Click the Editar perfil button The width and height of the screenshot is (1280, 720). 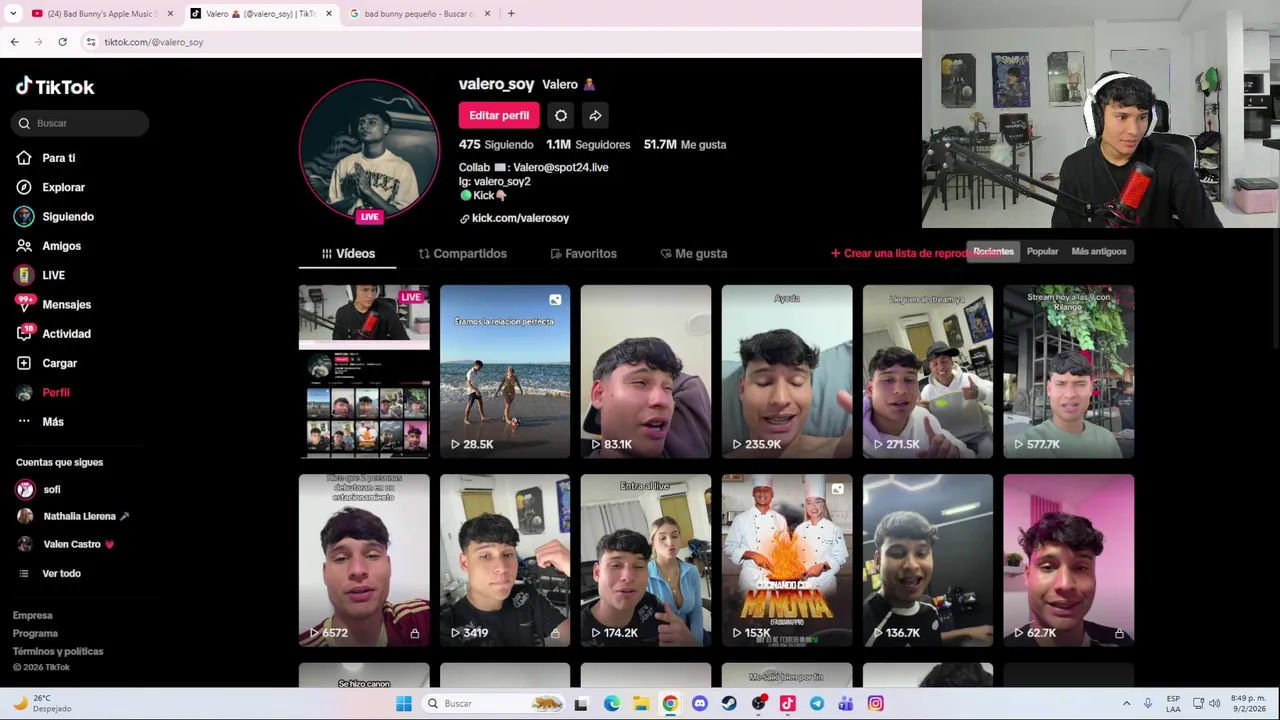click(x=499, y=115)
